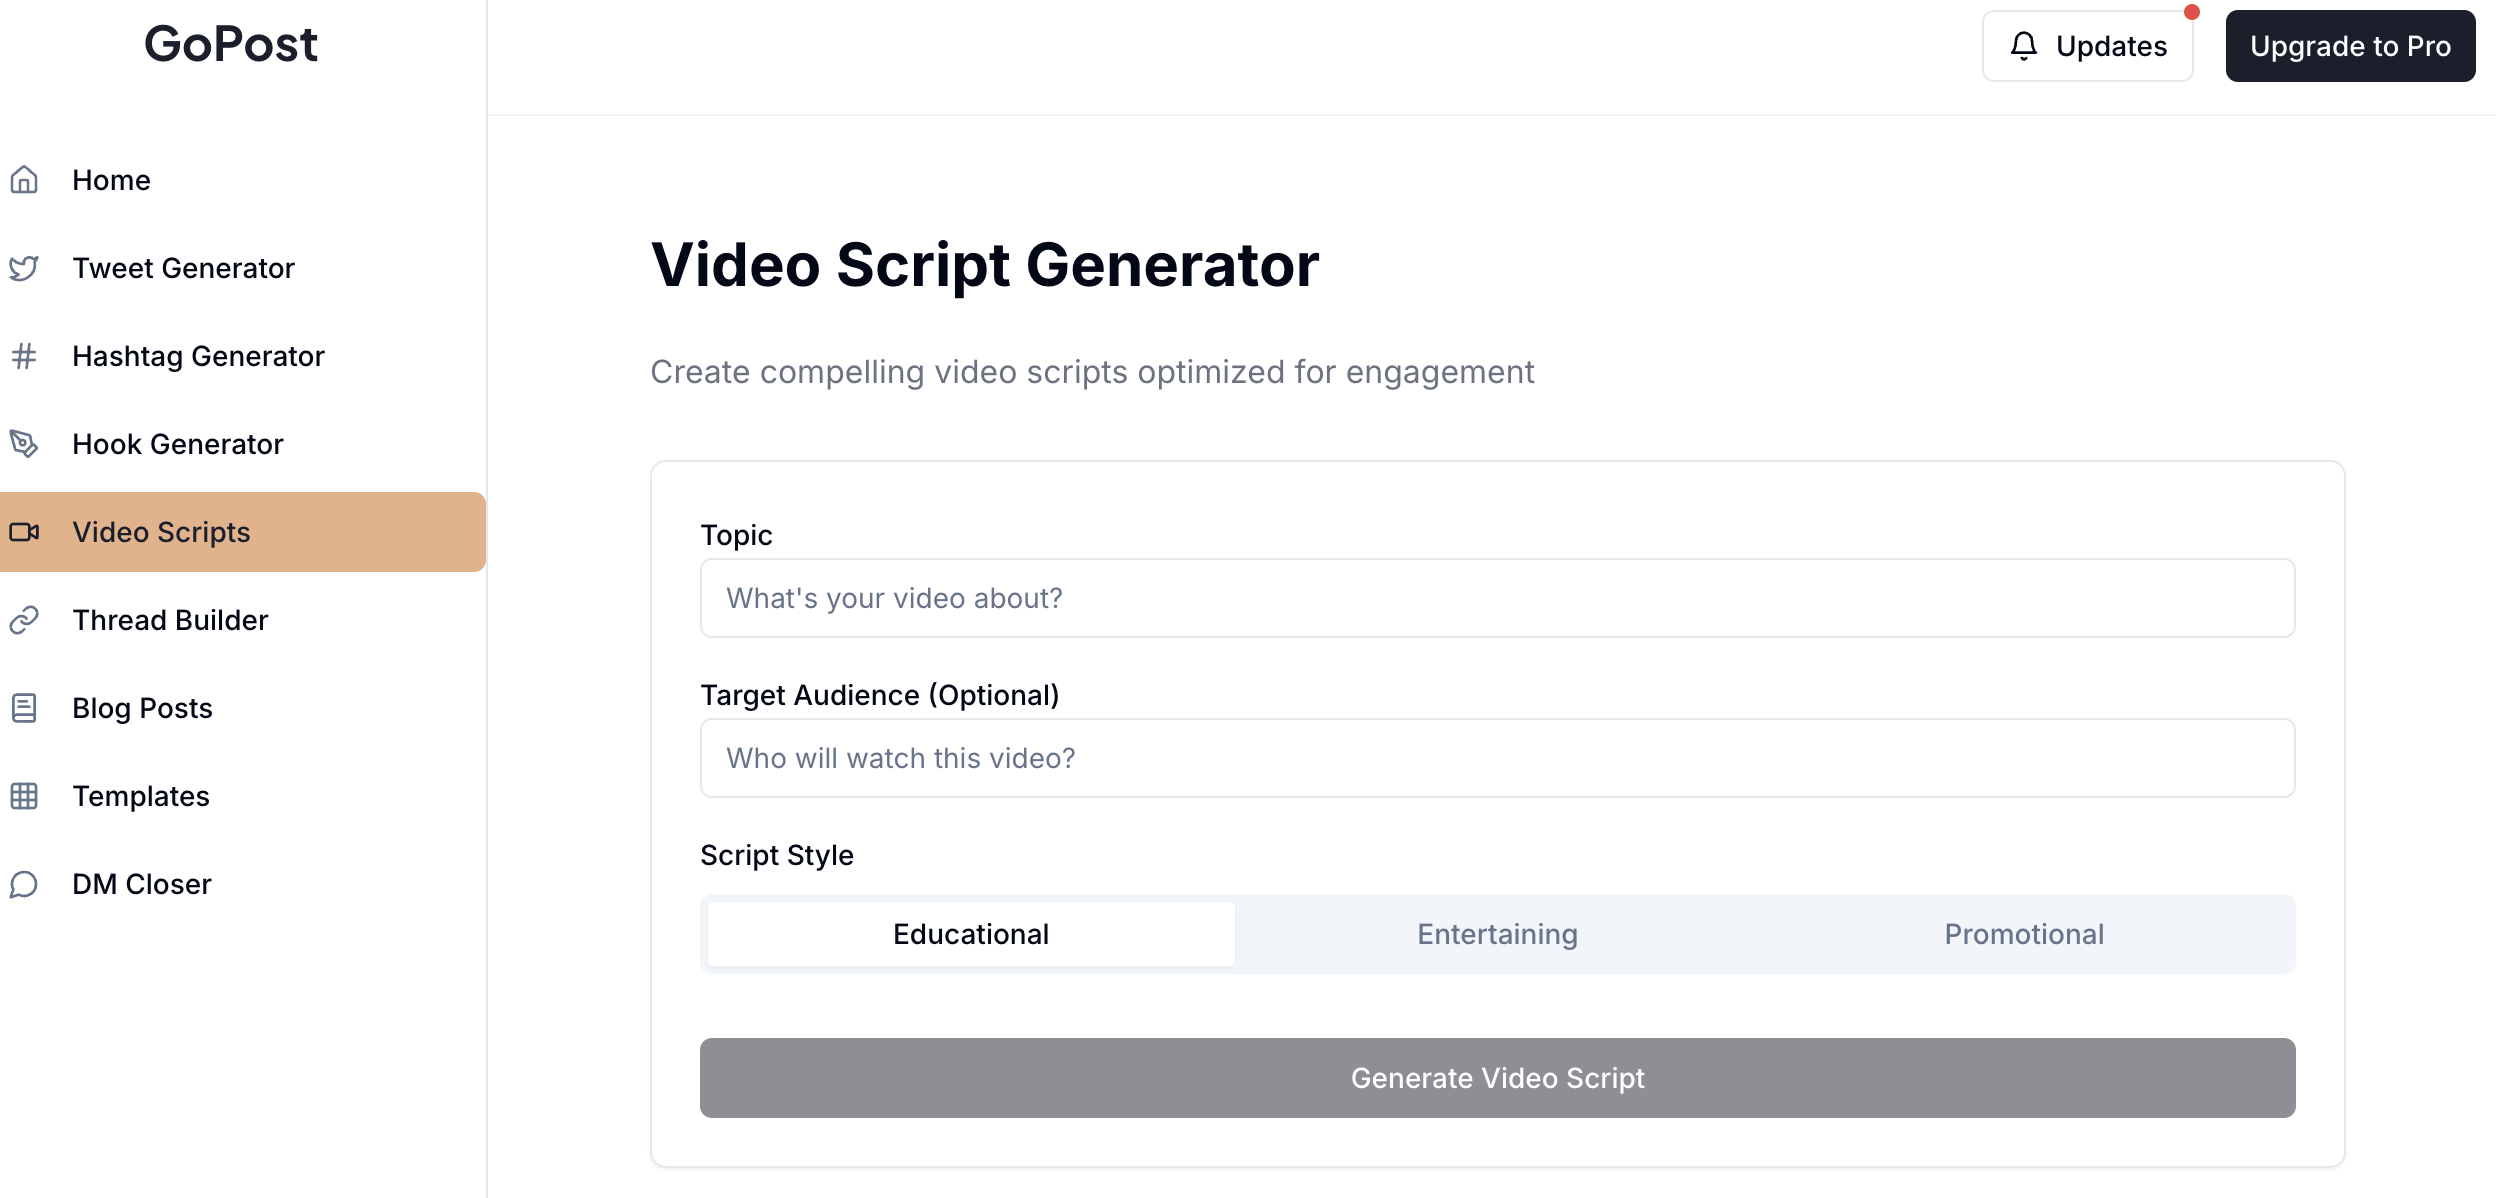The width and height of the screenshot is (2496, 1198).
Task: Click Generate Video Script button
Action: (1497, 1078)
